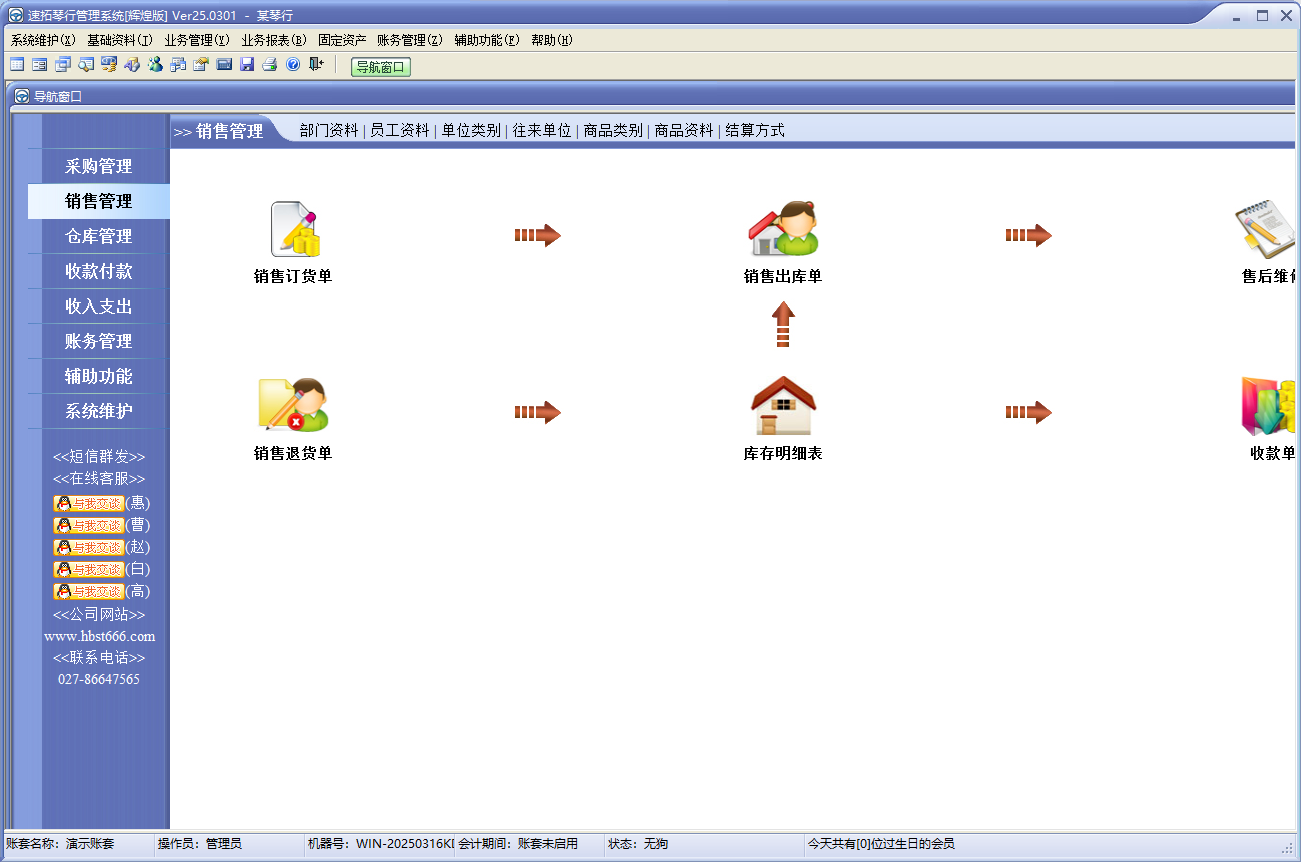Open the 固定资产 menu
Viewport: 1301px width, 862px height.
342,40
